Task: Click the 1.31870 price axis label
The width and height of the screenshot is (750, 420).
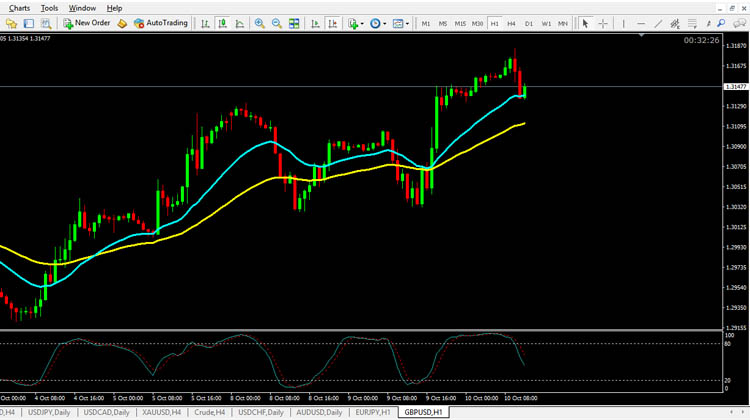Action: click(736, 46)
